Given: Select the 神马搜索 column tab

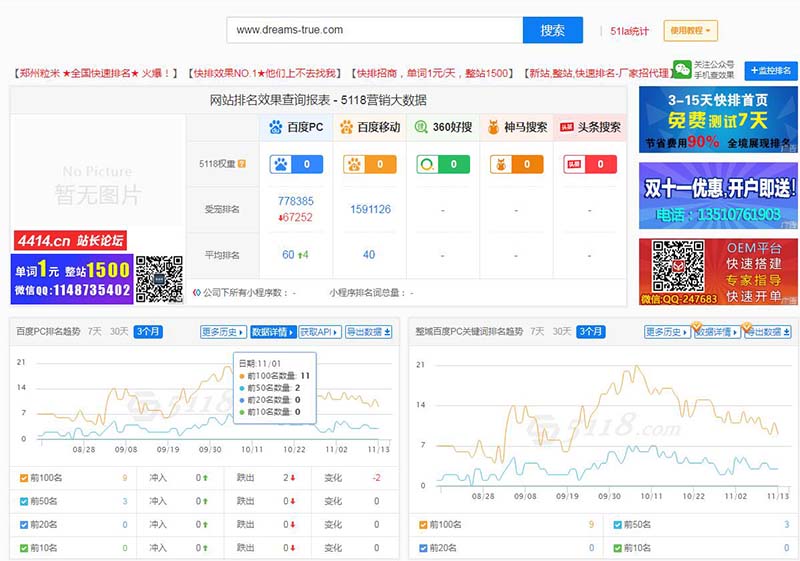Looking at the screenshot, I should [516, 127].
